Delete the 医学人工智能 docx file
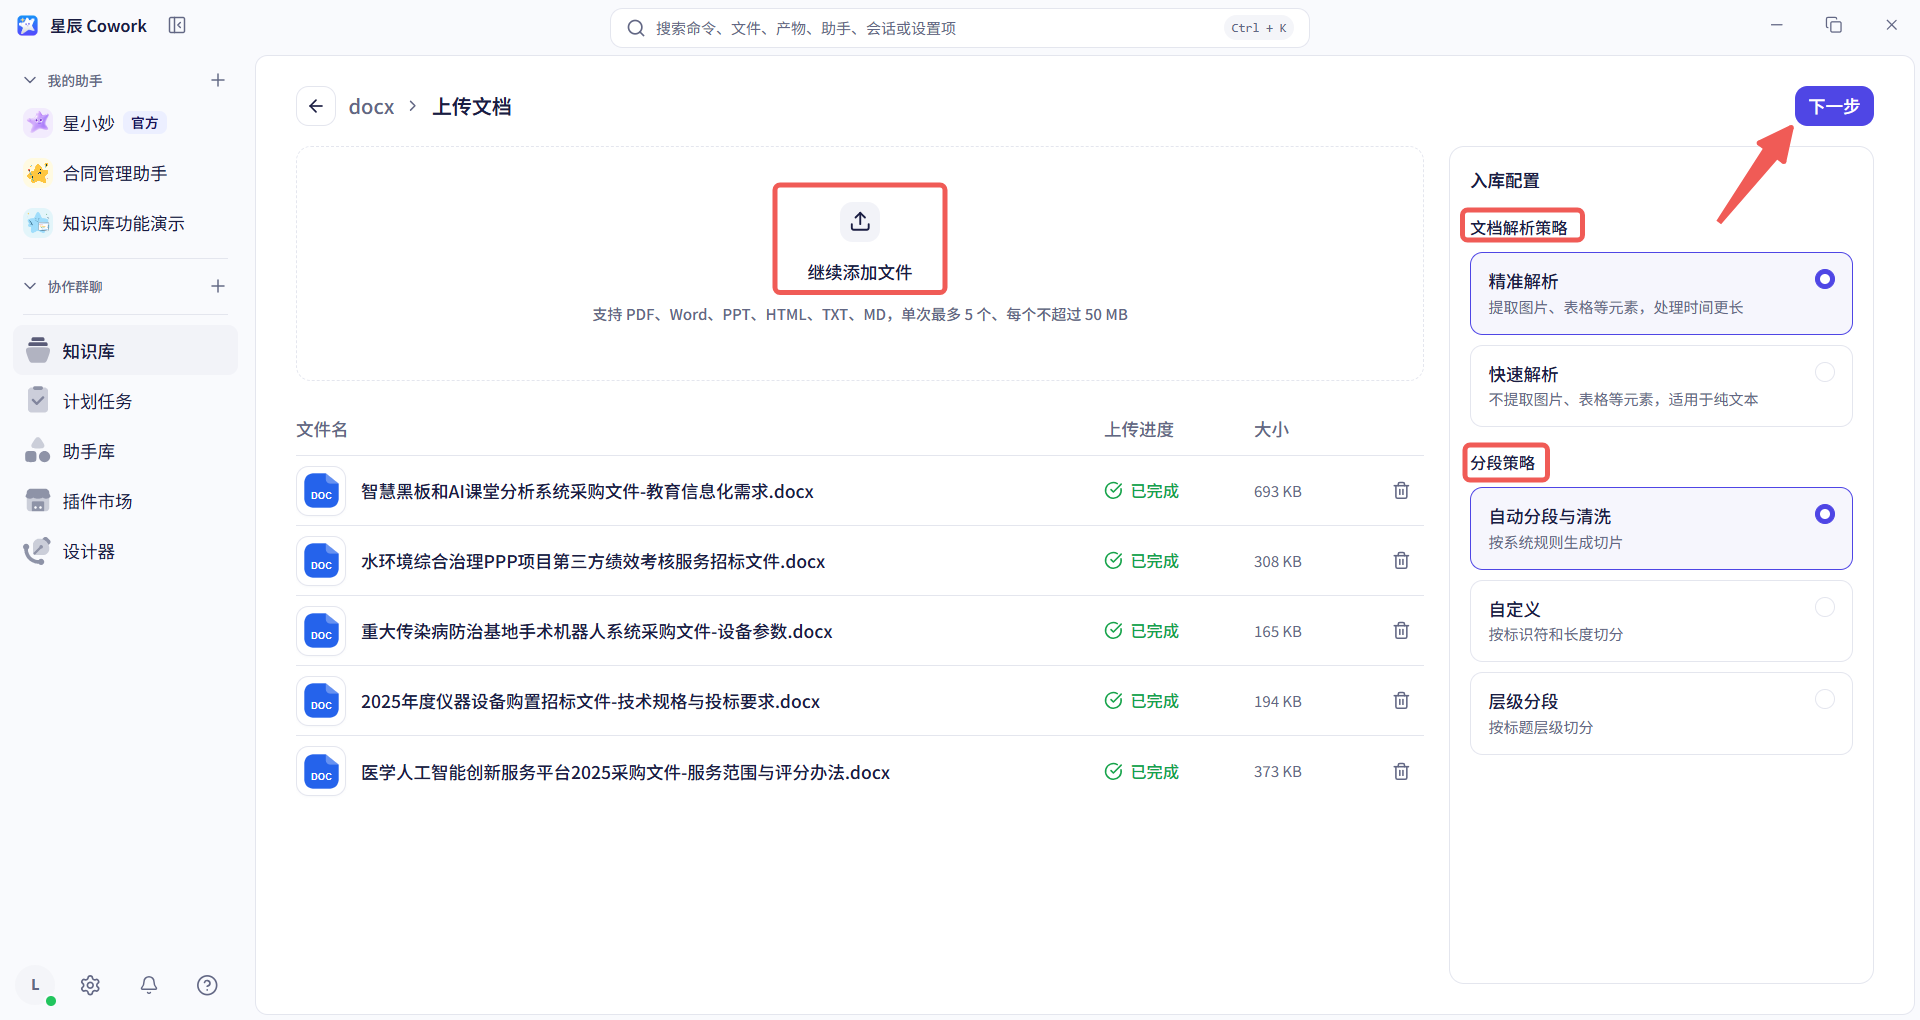1920x1020 pixels. click(1401, 772)
